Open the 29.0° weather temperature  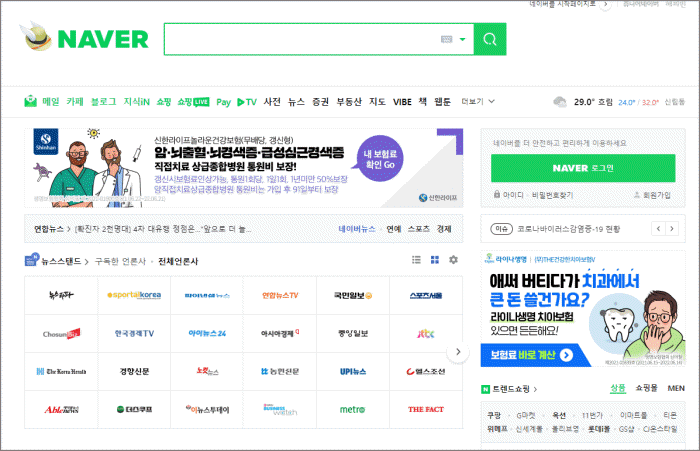[x=584, y=102]
